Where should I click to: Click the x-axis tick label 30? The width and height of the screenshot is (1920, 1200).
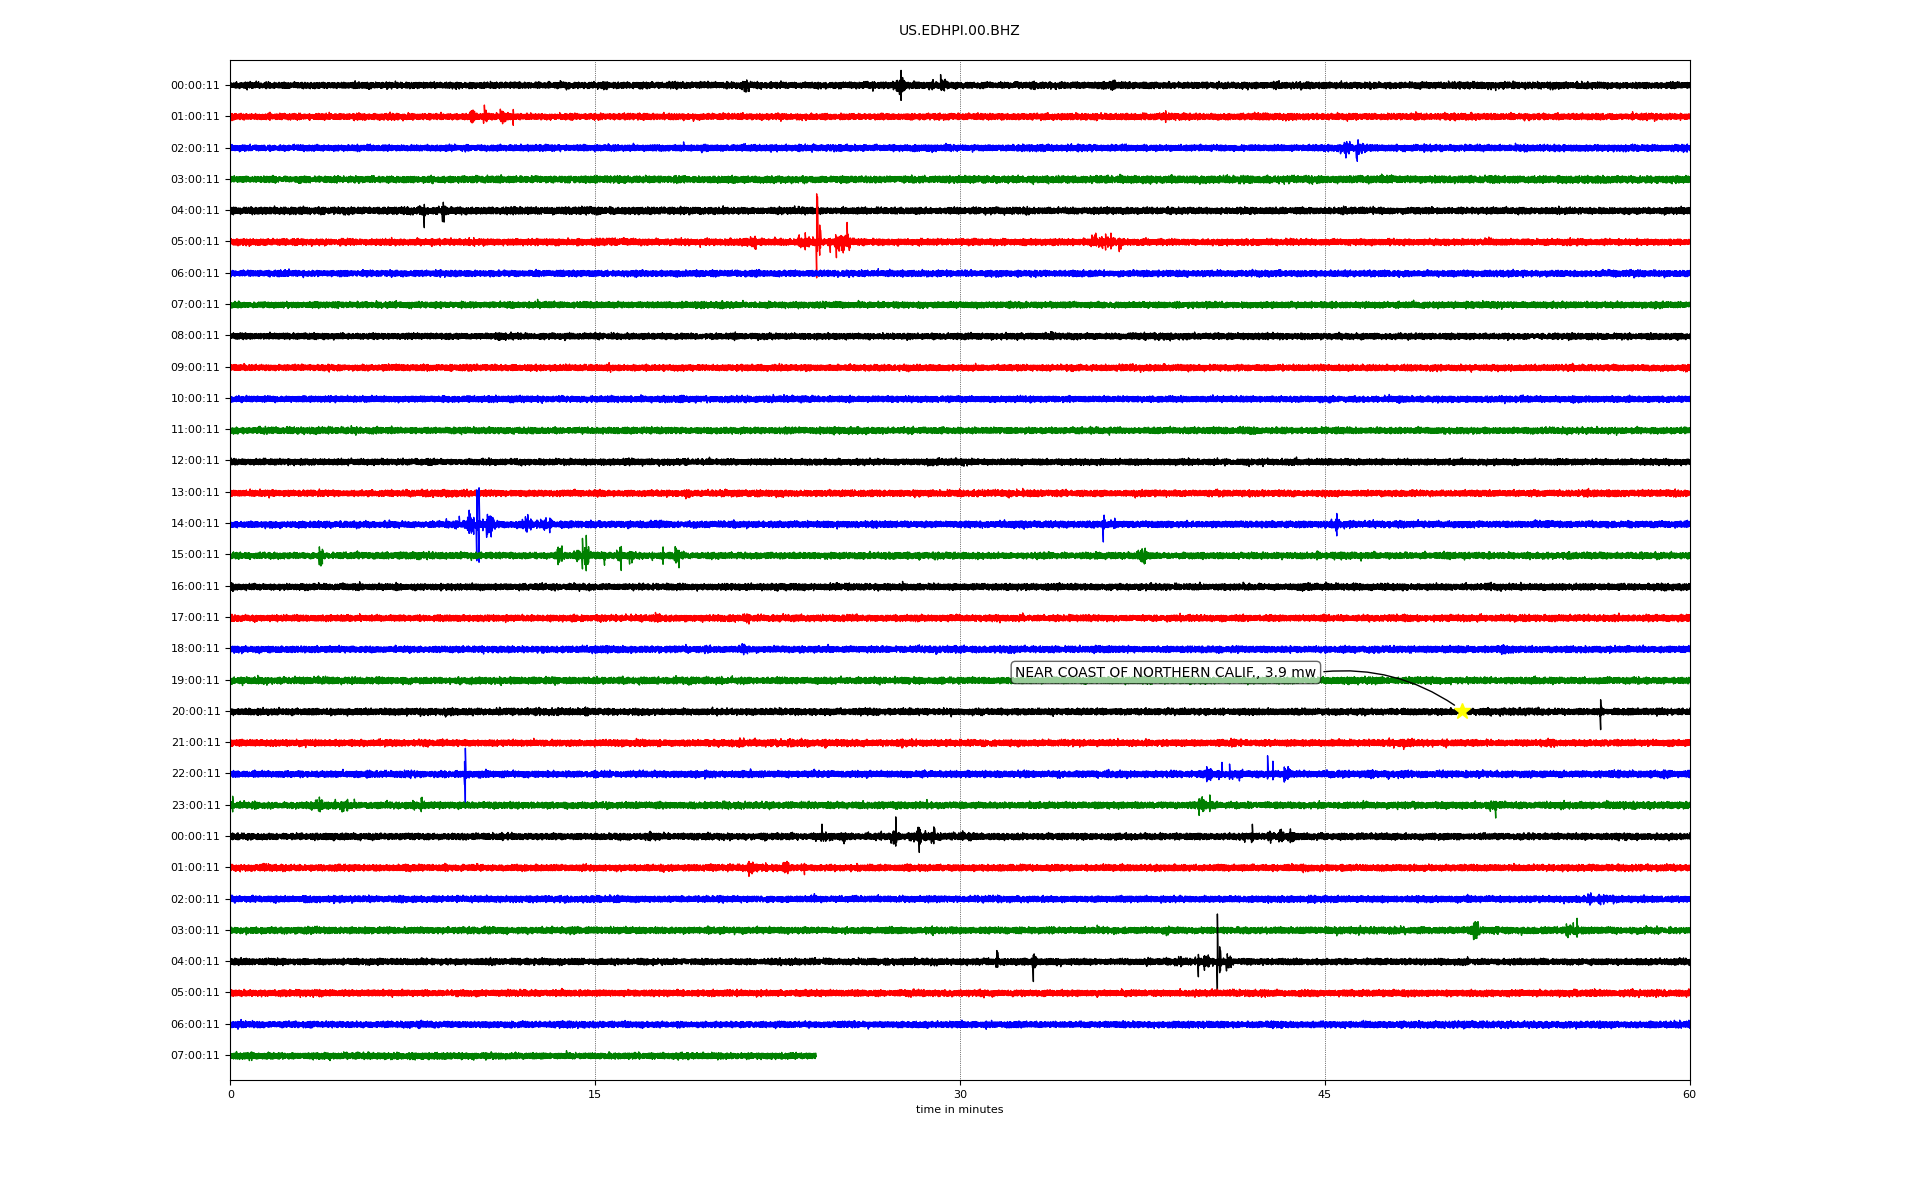click(x=960, y=1094)
